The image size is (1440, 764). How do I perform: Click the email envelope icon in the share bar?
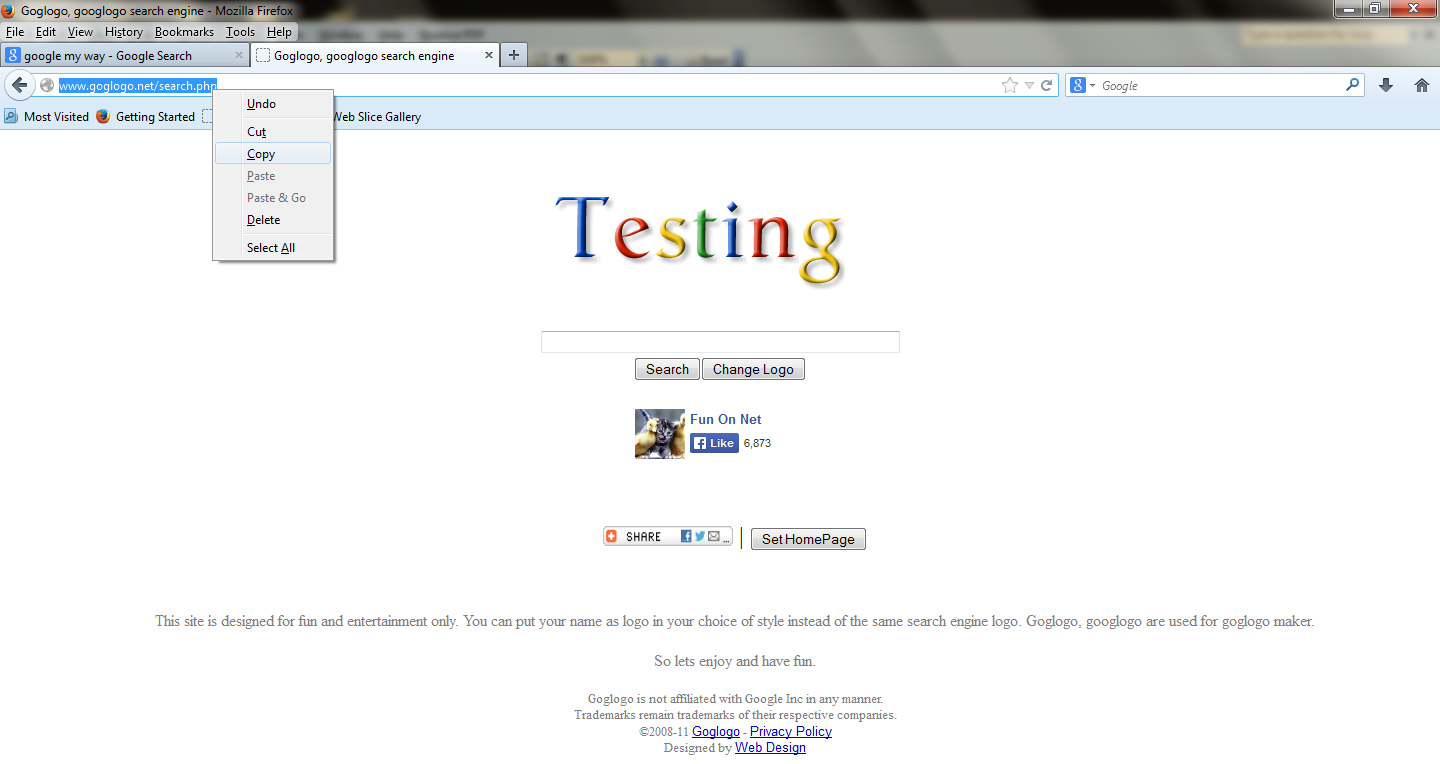(713, 537)
